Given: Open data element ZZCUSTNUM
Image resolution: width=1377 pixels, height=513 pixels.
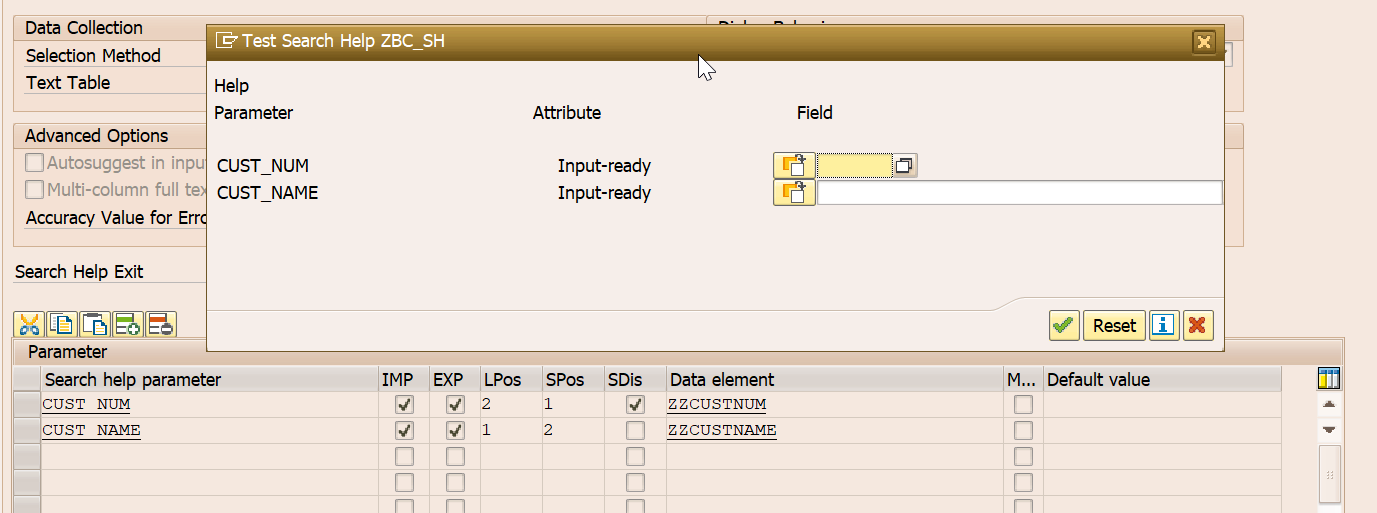Looking at the screenshot, I should point(717,405).
